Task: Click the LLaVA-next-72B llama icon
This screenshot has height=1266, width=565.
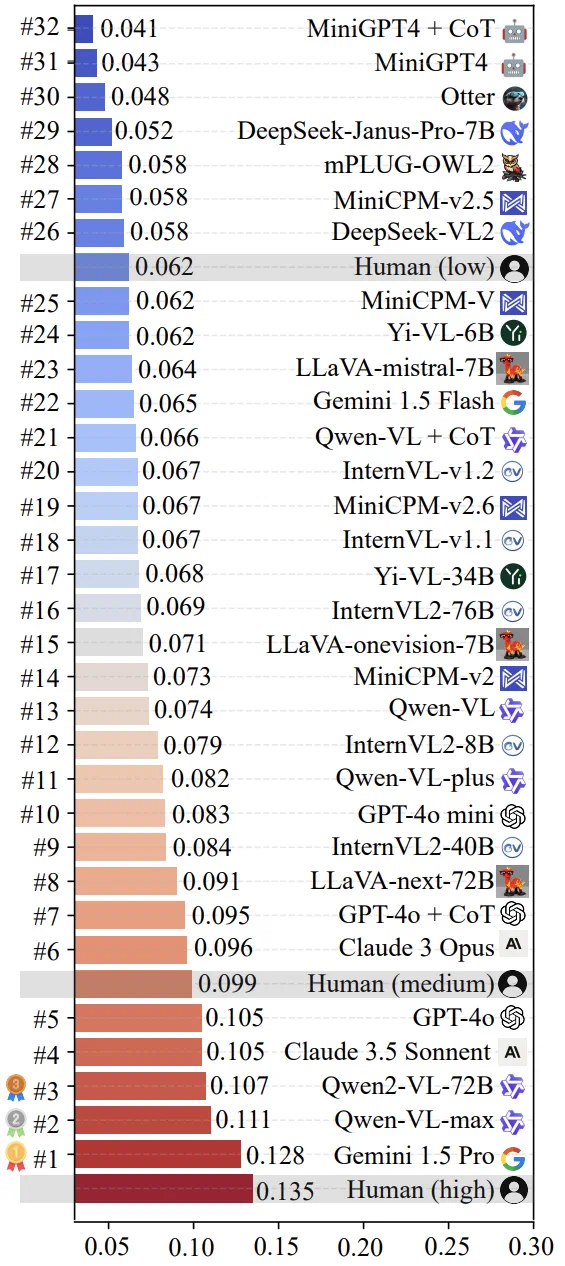Action: [x=514, y=880]
